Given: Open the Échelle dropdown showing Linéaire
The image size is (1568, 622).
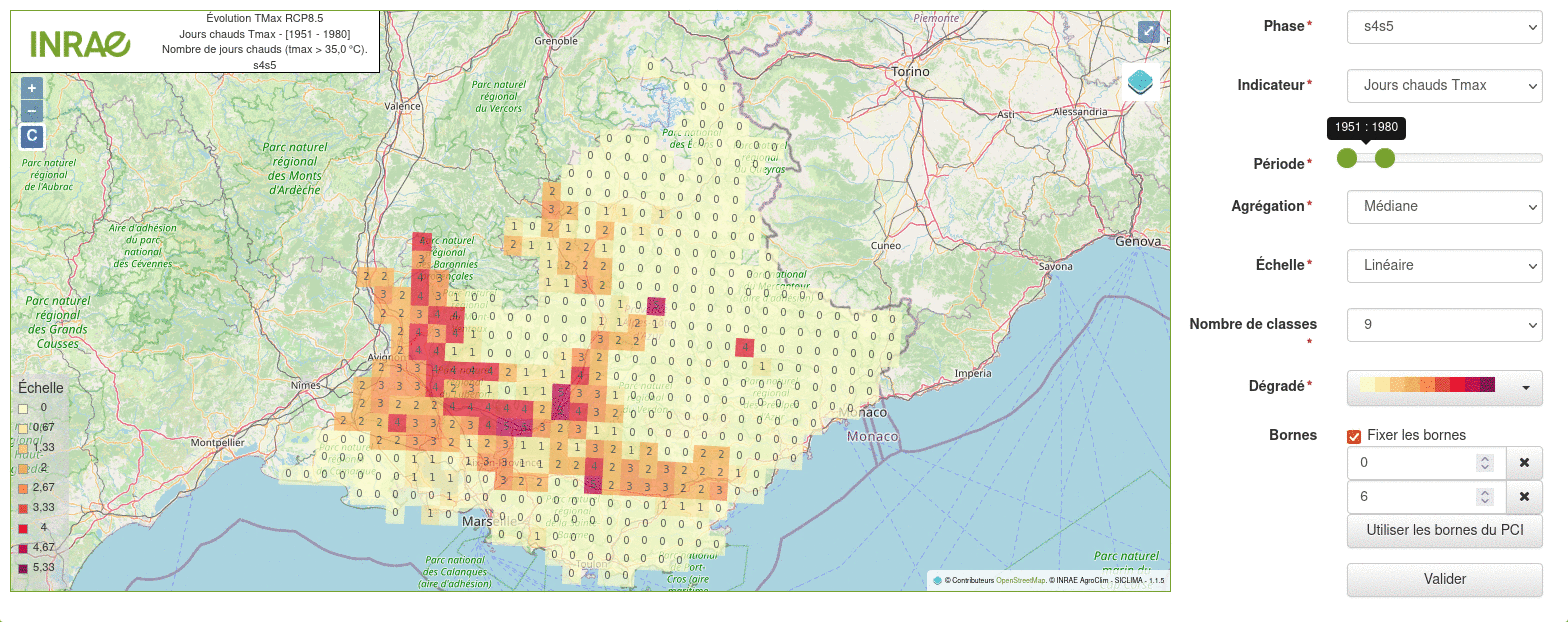Looking at the screenshot, I should pyautogui.click(x=1445, y=266).
